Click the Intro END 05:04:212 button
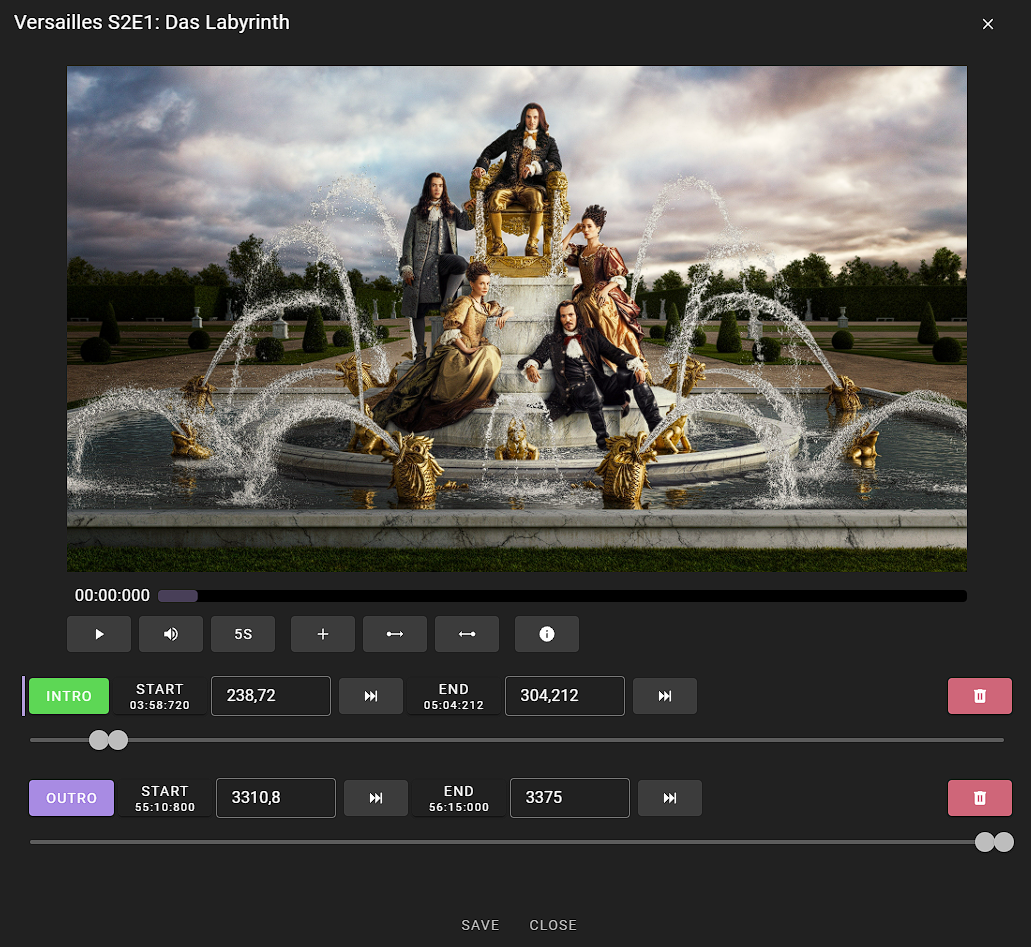Viewport: 1031px width, 947px height. click(x=454, y=696)
